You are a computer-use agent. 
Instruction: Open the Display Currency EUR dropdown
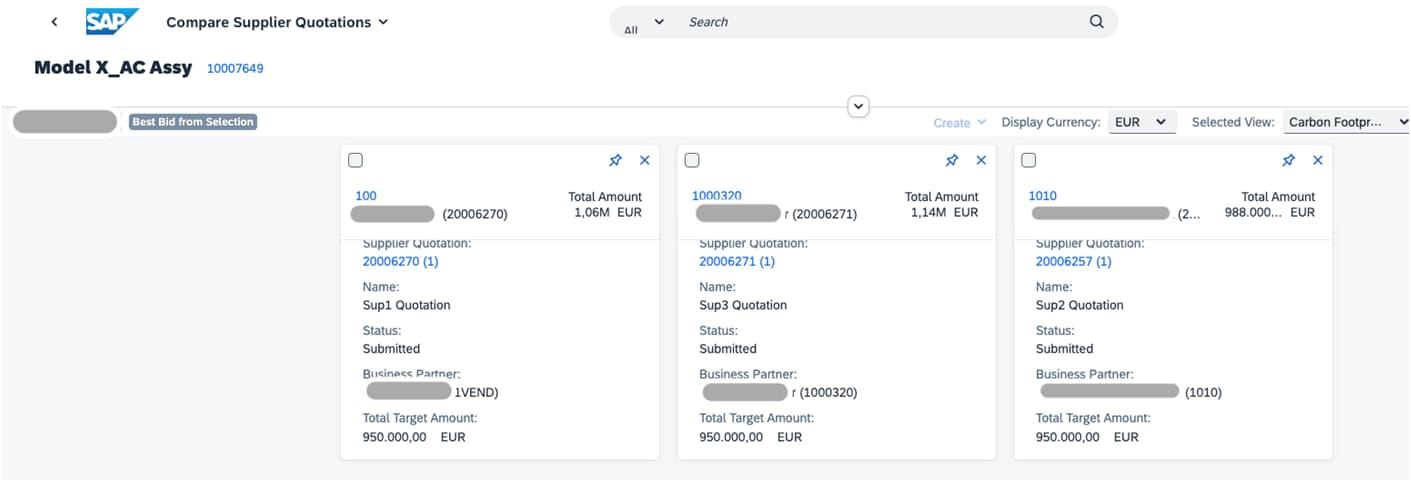tap(1140, 122)
